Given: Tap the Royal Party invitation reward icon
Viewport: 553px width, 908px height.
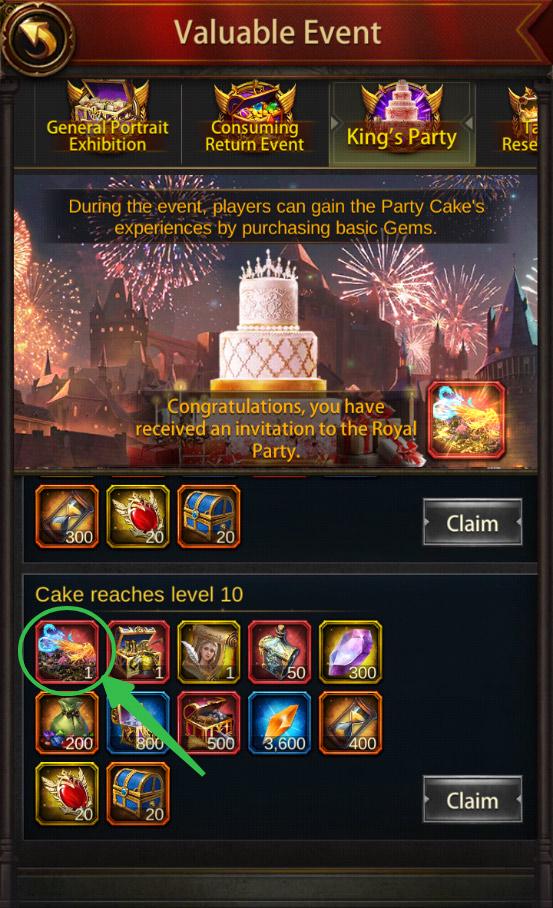Looking at the screenshot, I should tap(466, 420).
